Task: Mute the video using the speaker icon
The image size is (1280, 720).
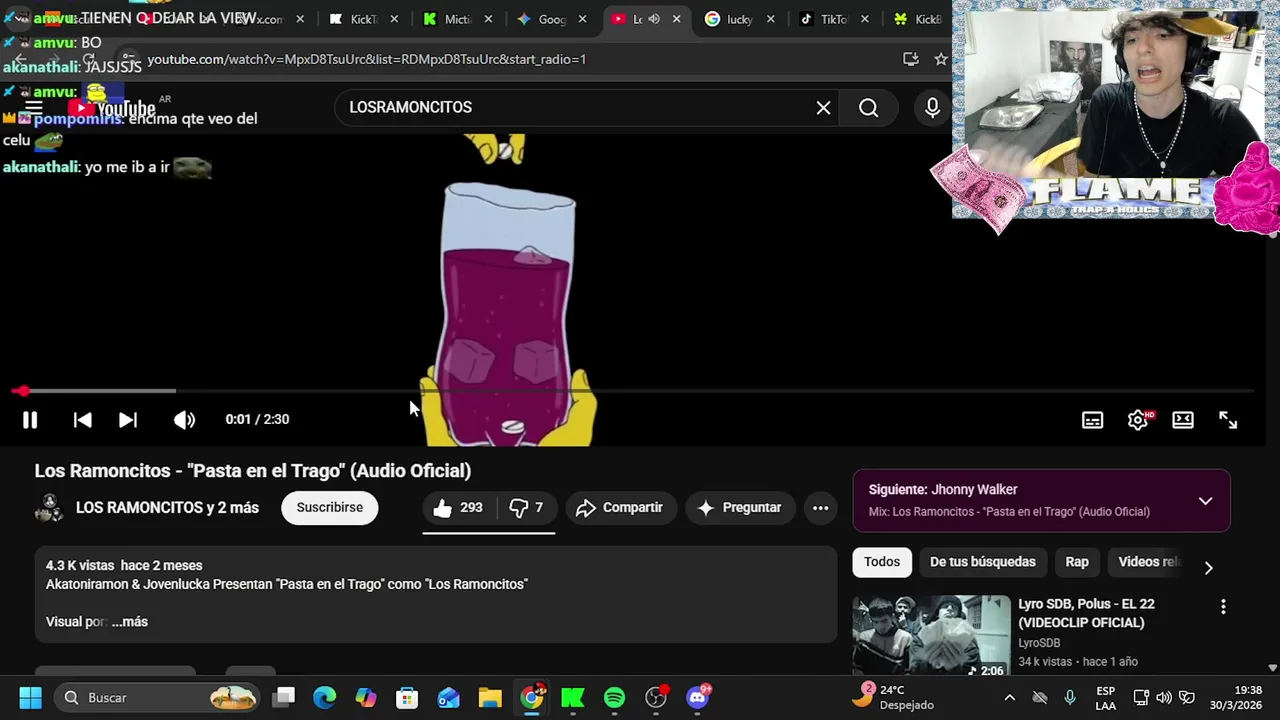Action: tap(184, 420)
